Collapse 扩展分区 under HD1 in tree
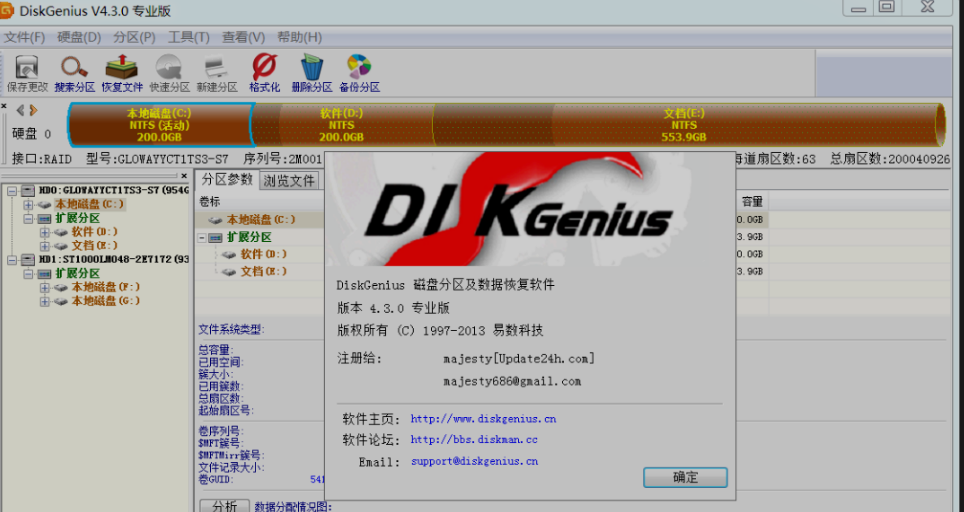This screenshot has height=512, width=964. [28, 274]
